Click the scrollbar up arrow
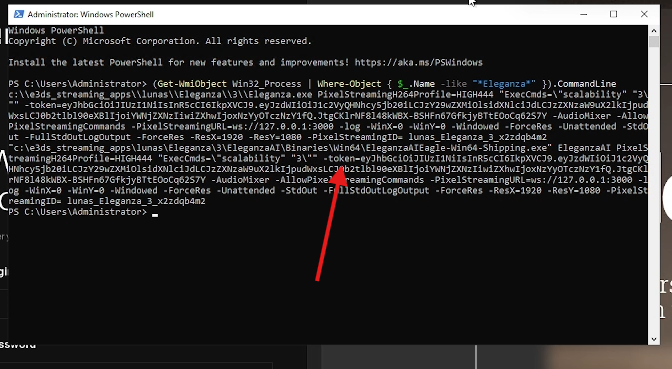 pyautogui.click(x=654, y=31)
